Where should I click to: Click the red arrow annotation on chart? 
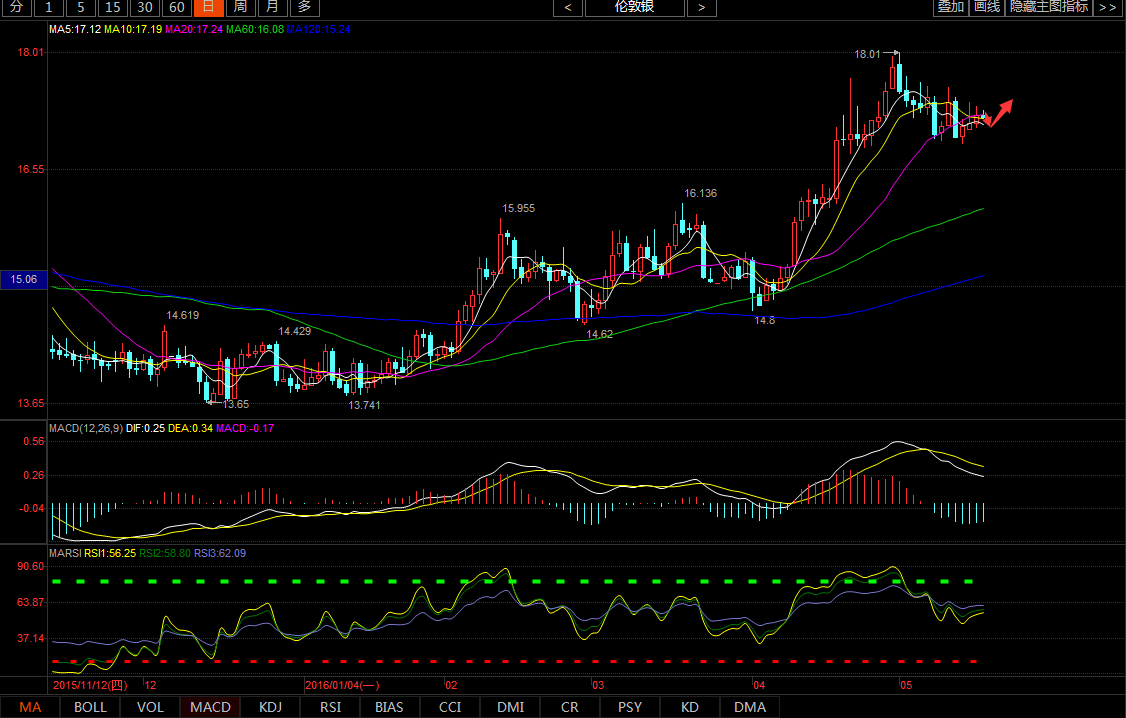[x=1000, y=110]
